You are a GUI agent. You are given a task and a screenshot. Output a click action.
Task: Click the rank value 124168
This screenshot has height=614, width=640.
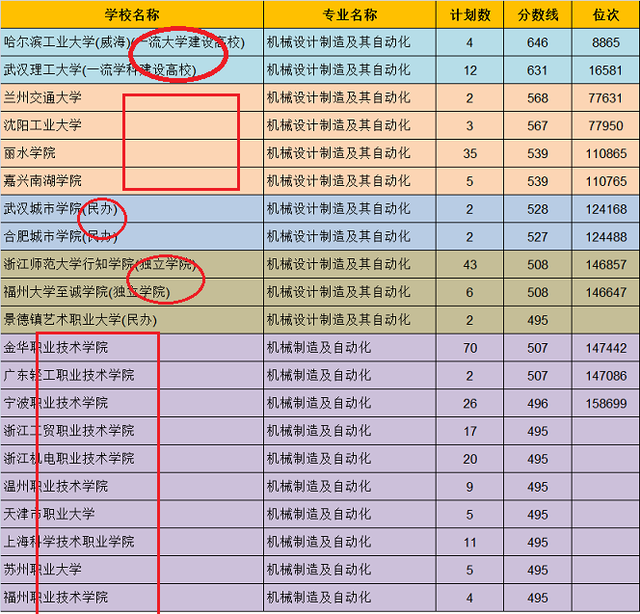pos(606,209)
